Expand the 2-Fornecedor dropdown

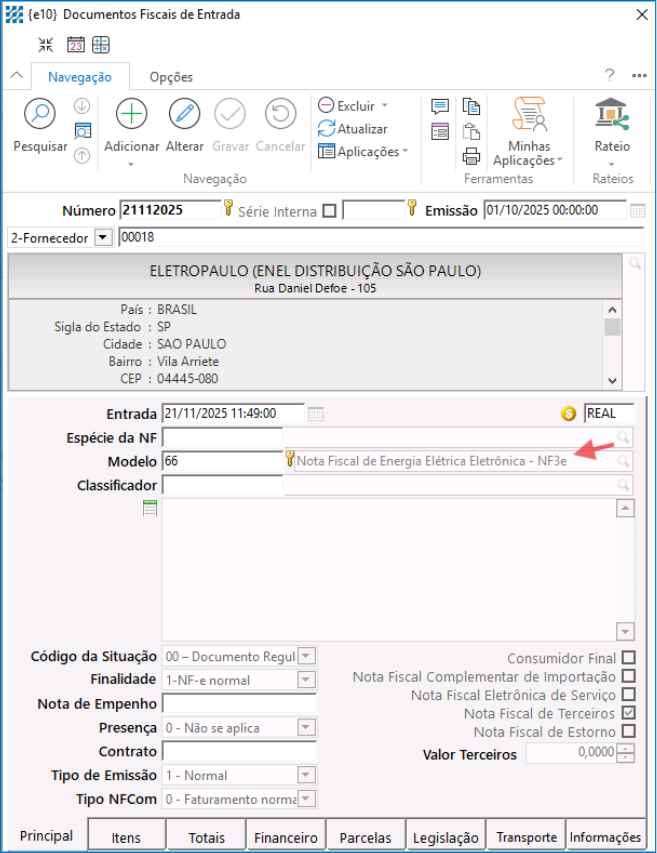pos(102,238)
